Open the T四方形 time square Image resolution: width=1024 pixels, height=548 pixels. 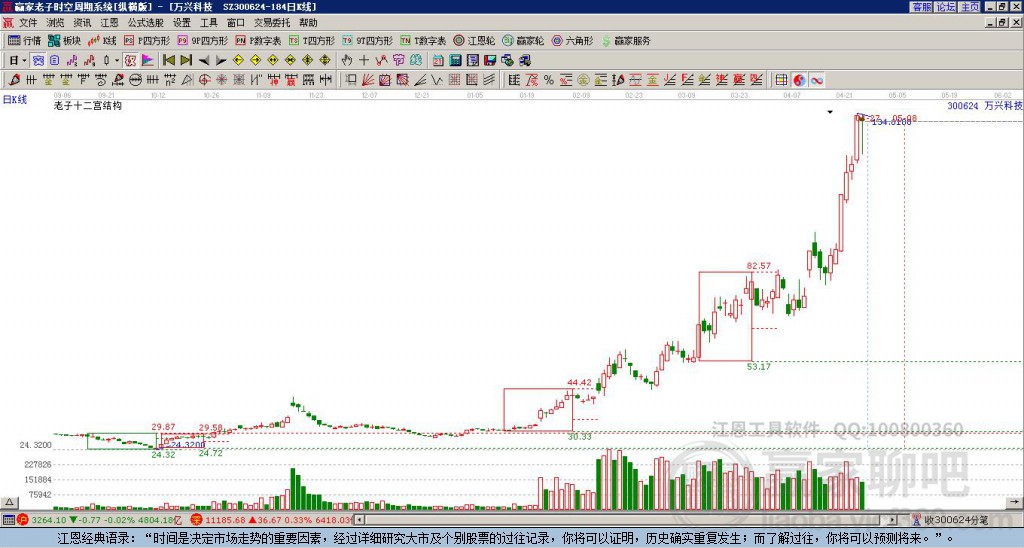point(312,40)
